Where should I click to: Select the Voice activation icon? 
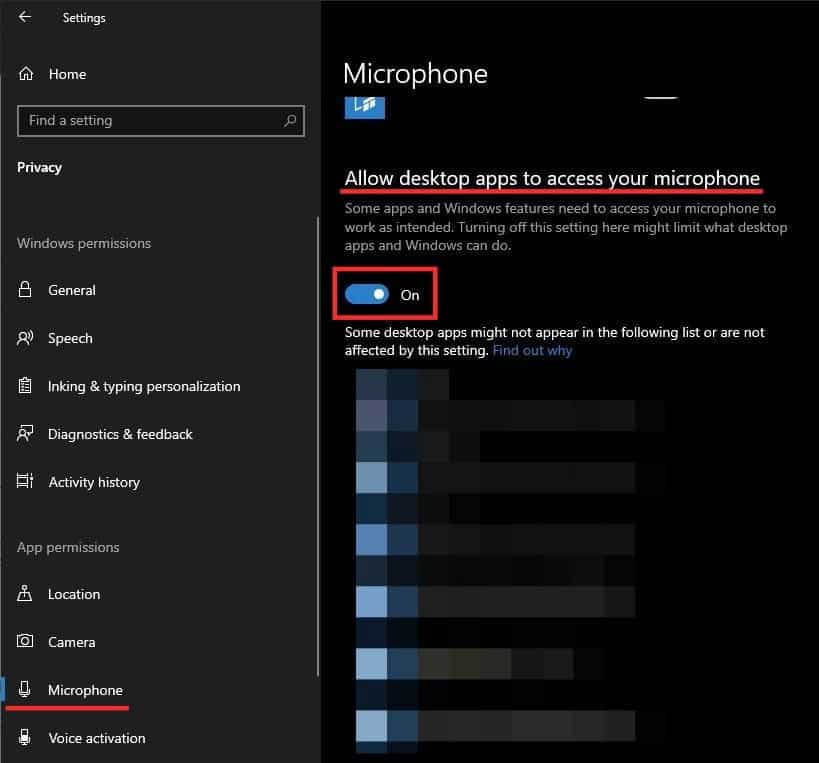(x=27, y=738)
